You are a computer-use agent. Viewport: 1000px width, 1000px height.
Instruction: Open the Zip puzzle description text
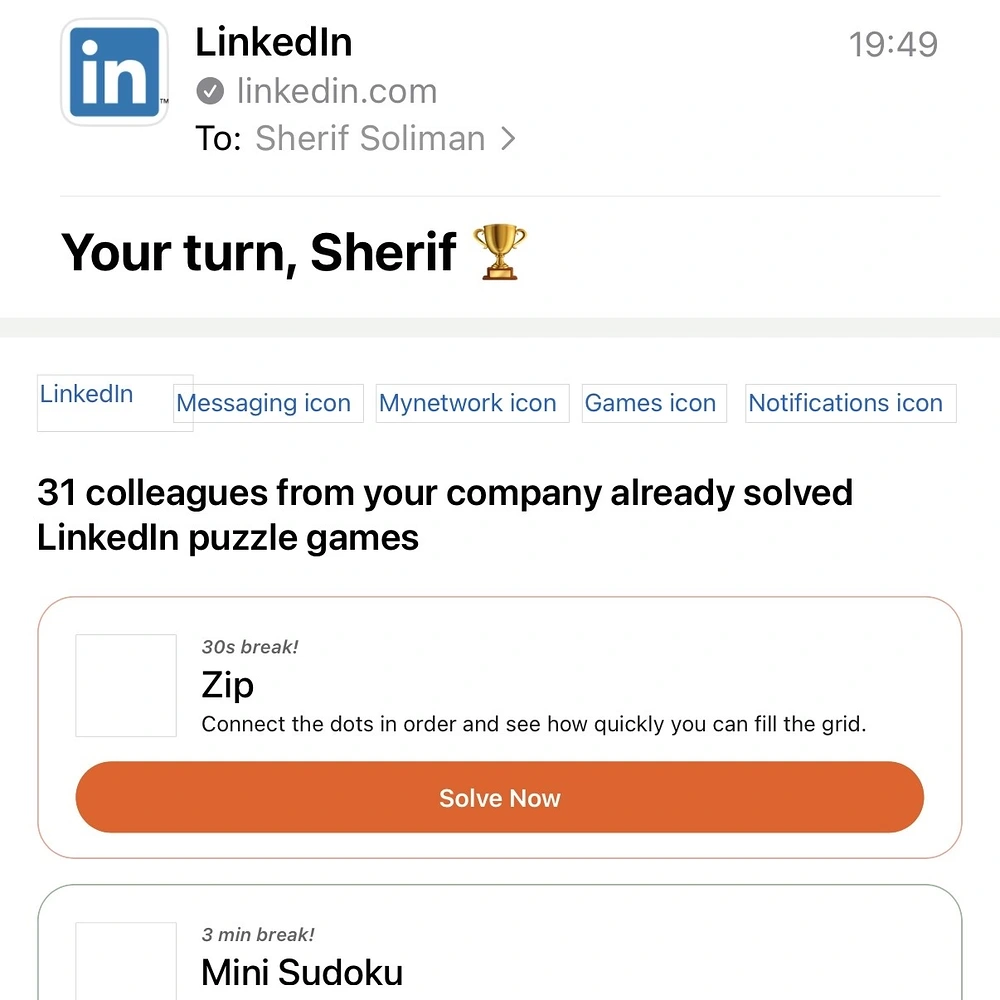tap(534, 724)
